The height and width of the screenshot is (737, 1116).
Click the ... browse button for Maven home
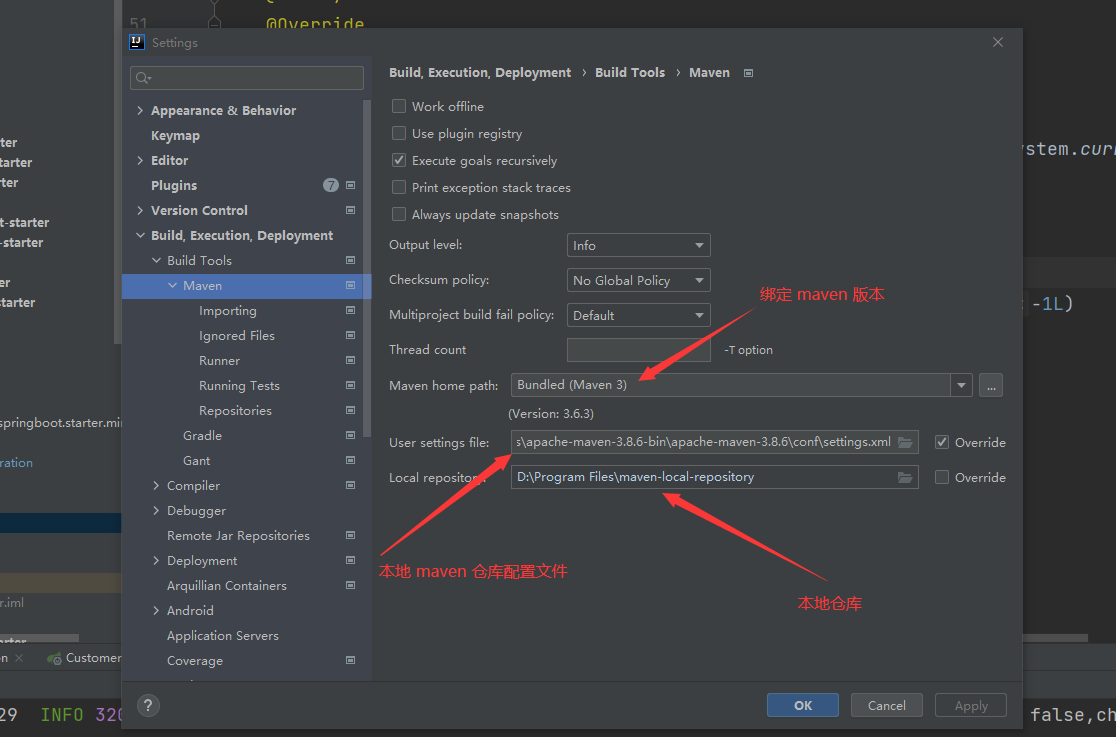pyautogui.click(x=991, y=385)
